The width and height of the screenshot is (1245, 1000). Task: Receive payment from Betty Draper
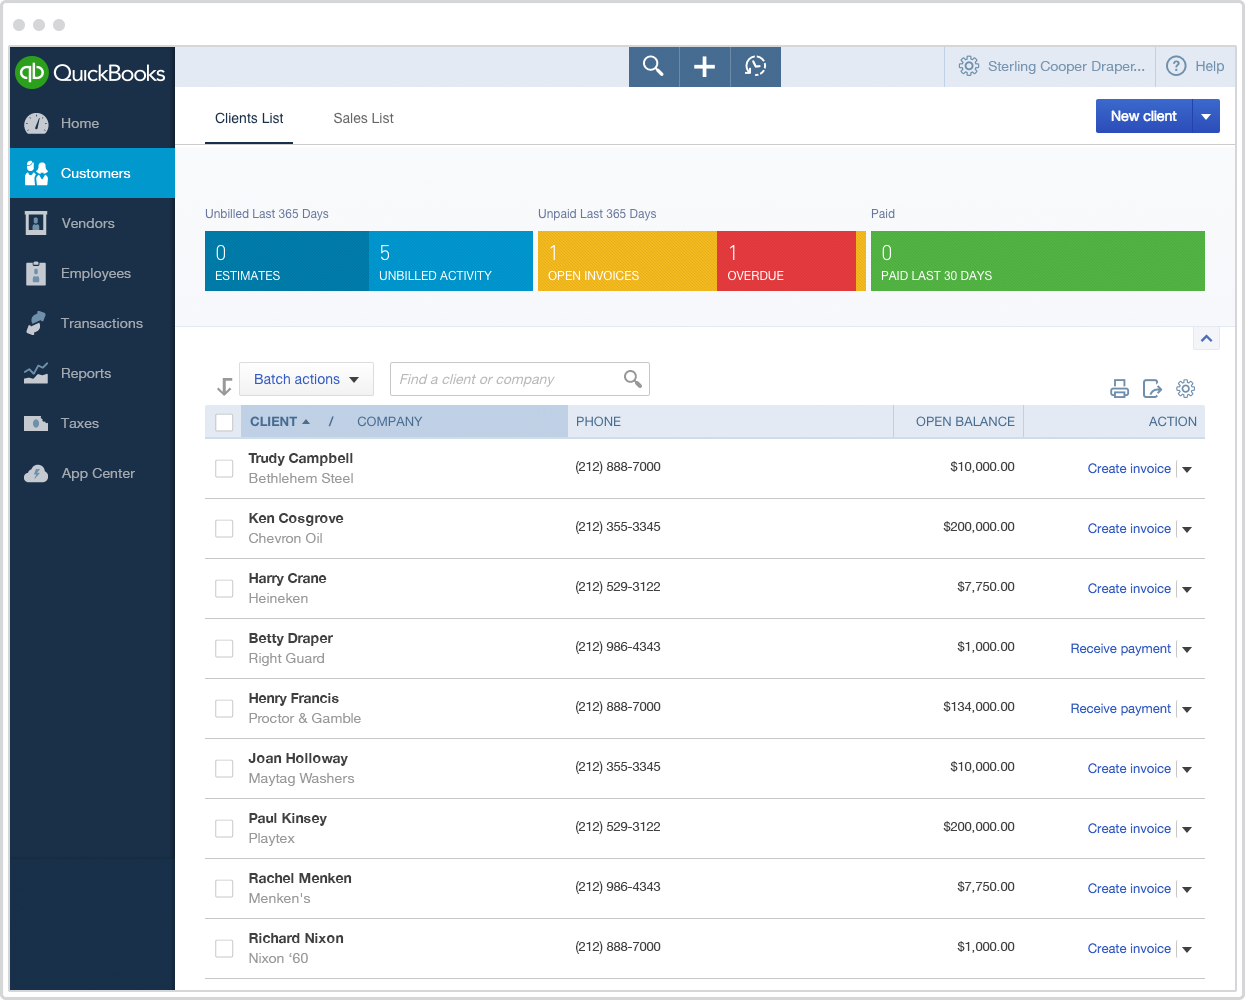pos(1120,649)
